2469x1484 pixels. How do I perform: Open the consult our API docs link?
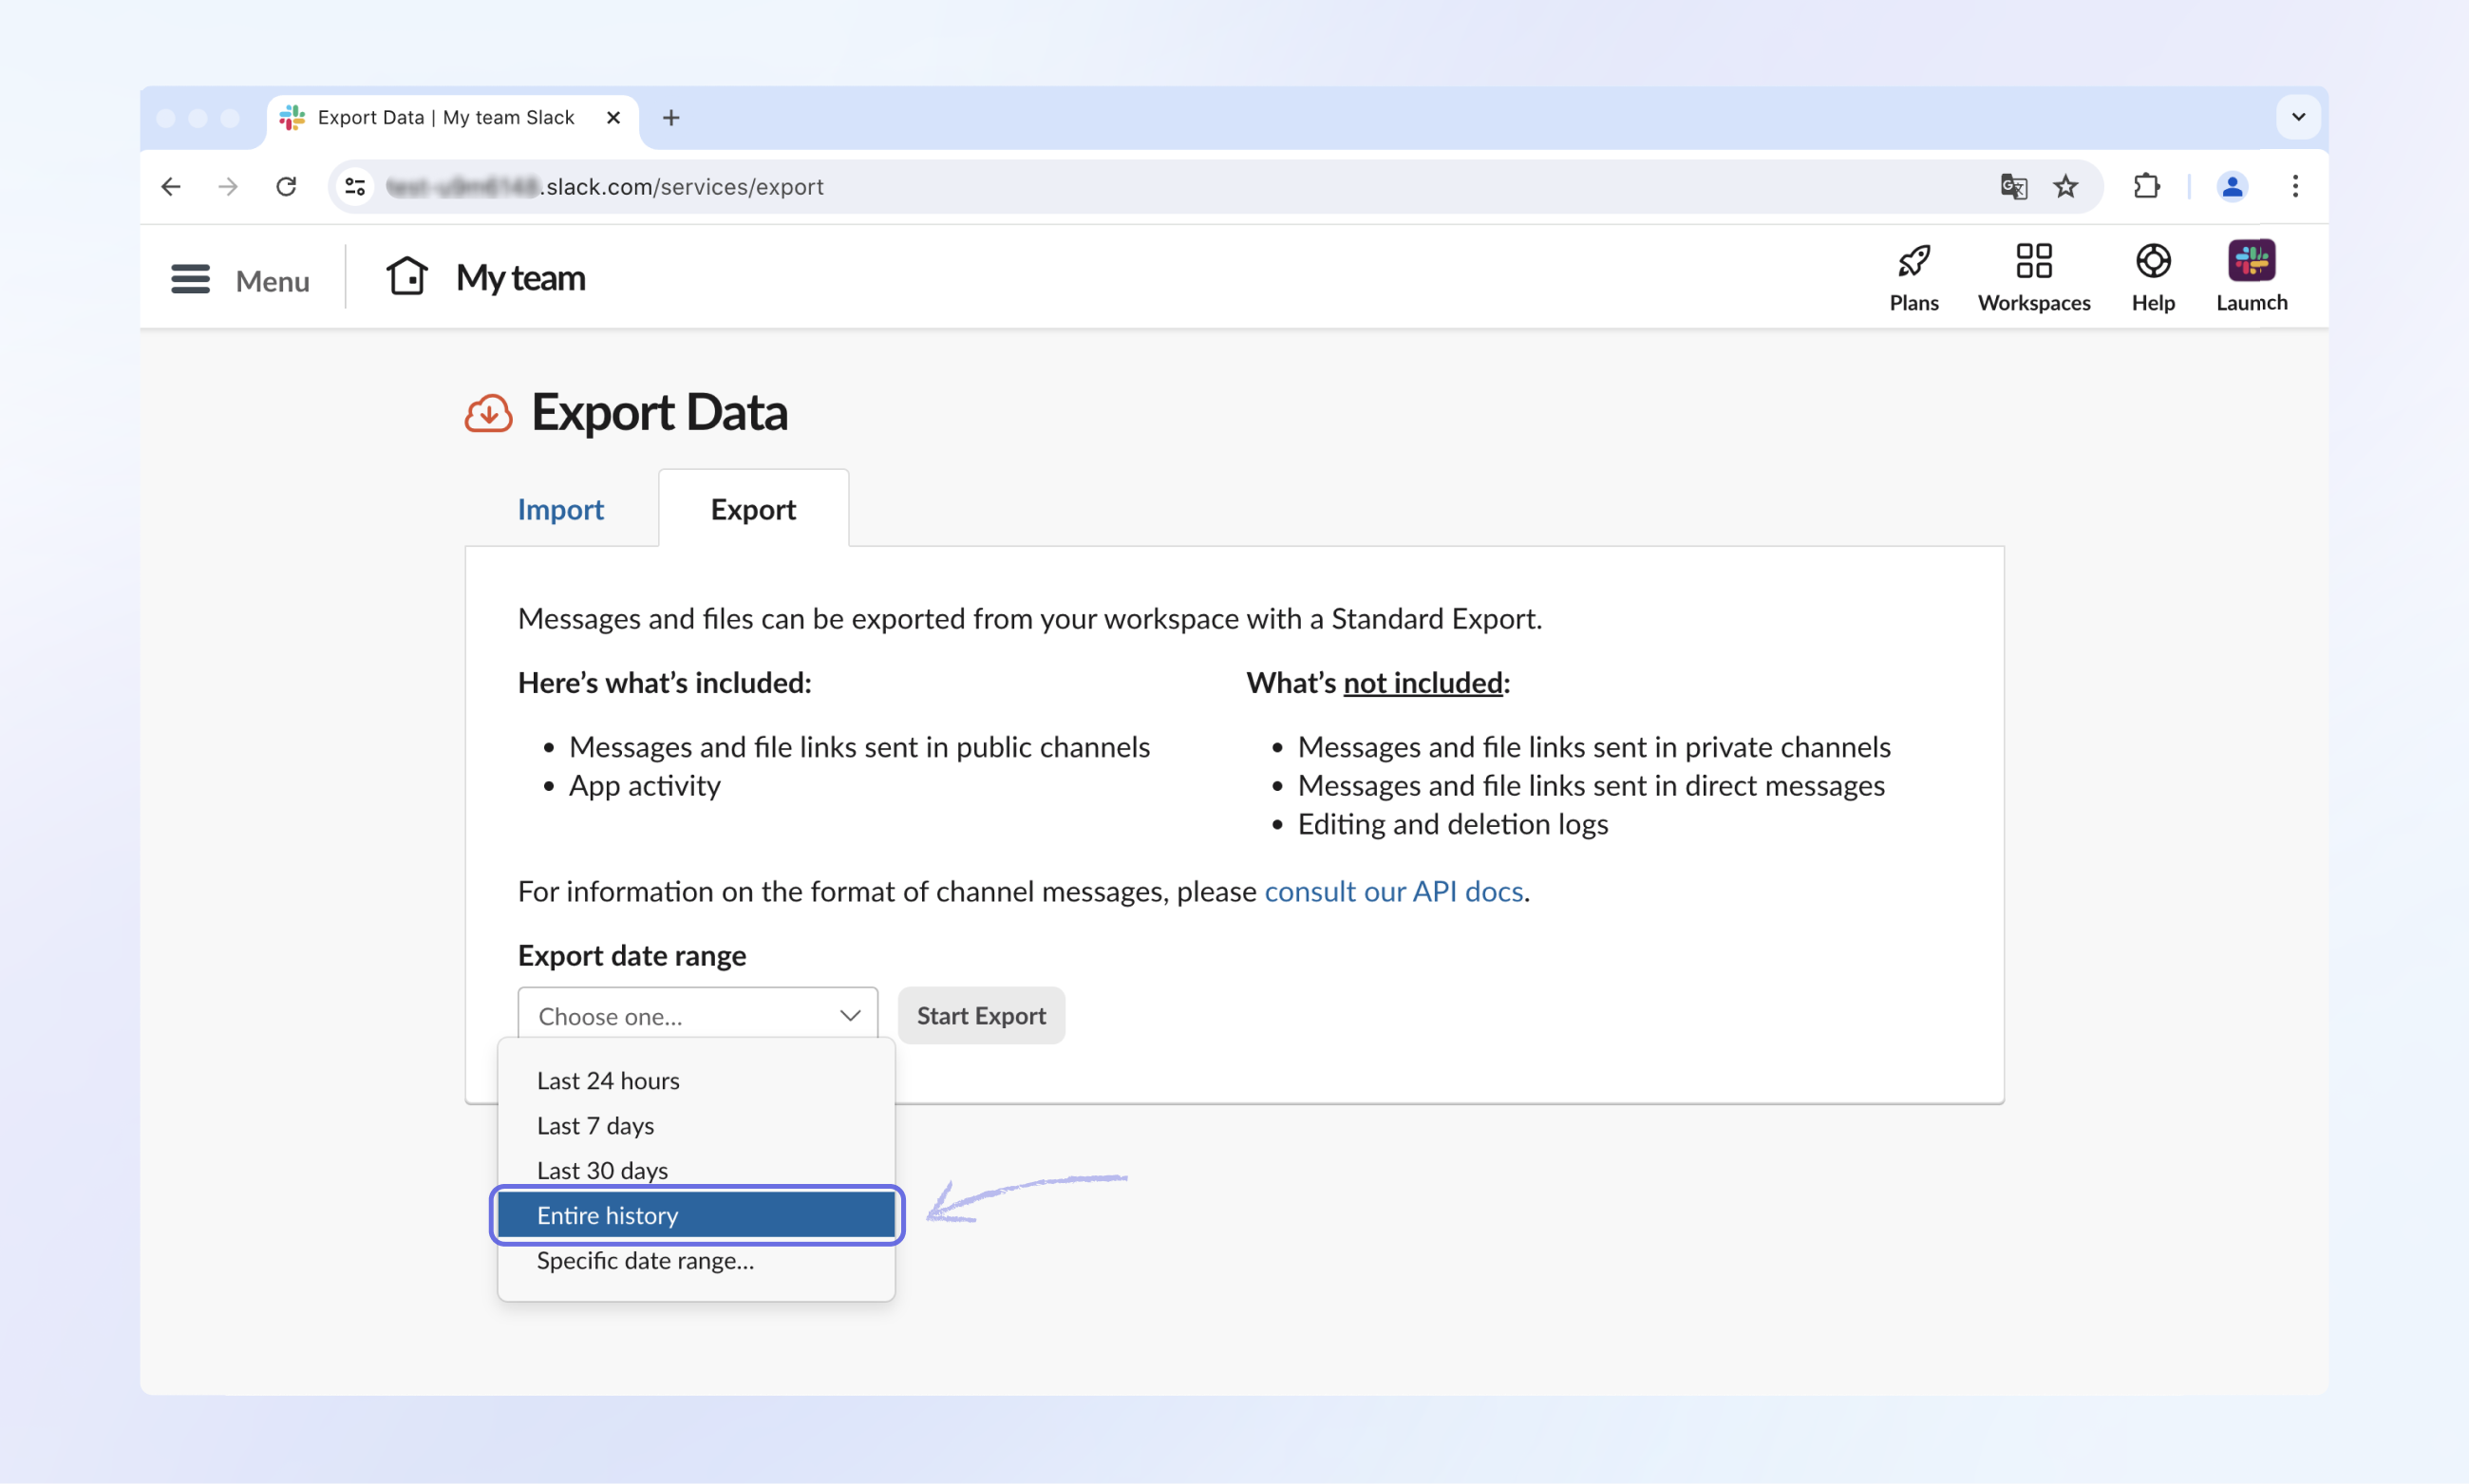click(1393, 892)
